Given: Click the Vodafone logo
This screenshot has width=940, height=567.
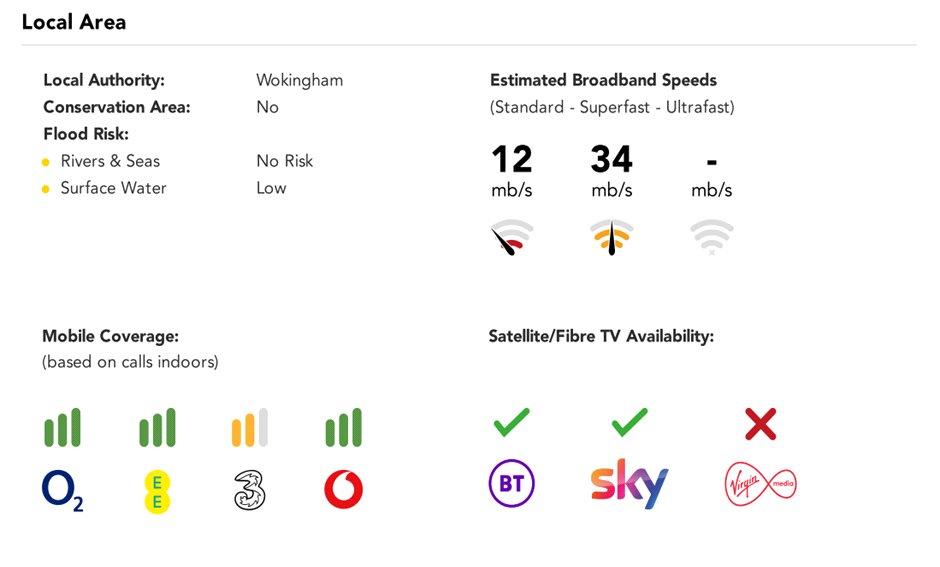Looking at the screenshot, I should pos(344,490).
